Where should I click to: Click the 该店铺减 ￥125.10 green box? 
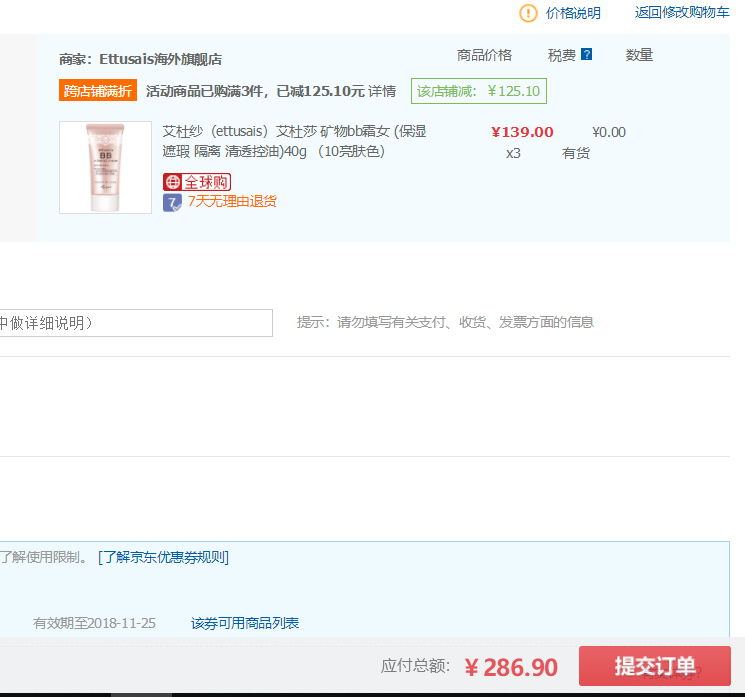478,91
